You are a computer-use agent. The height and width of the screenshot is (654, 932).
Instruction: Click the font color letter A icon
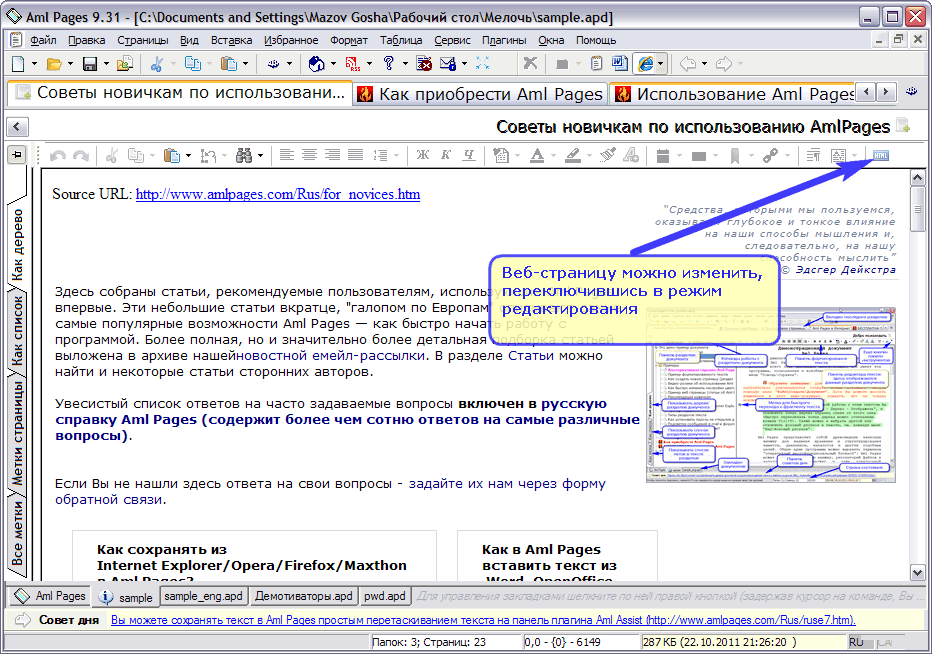point(537,156)
